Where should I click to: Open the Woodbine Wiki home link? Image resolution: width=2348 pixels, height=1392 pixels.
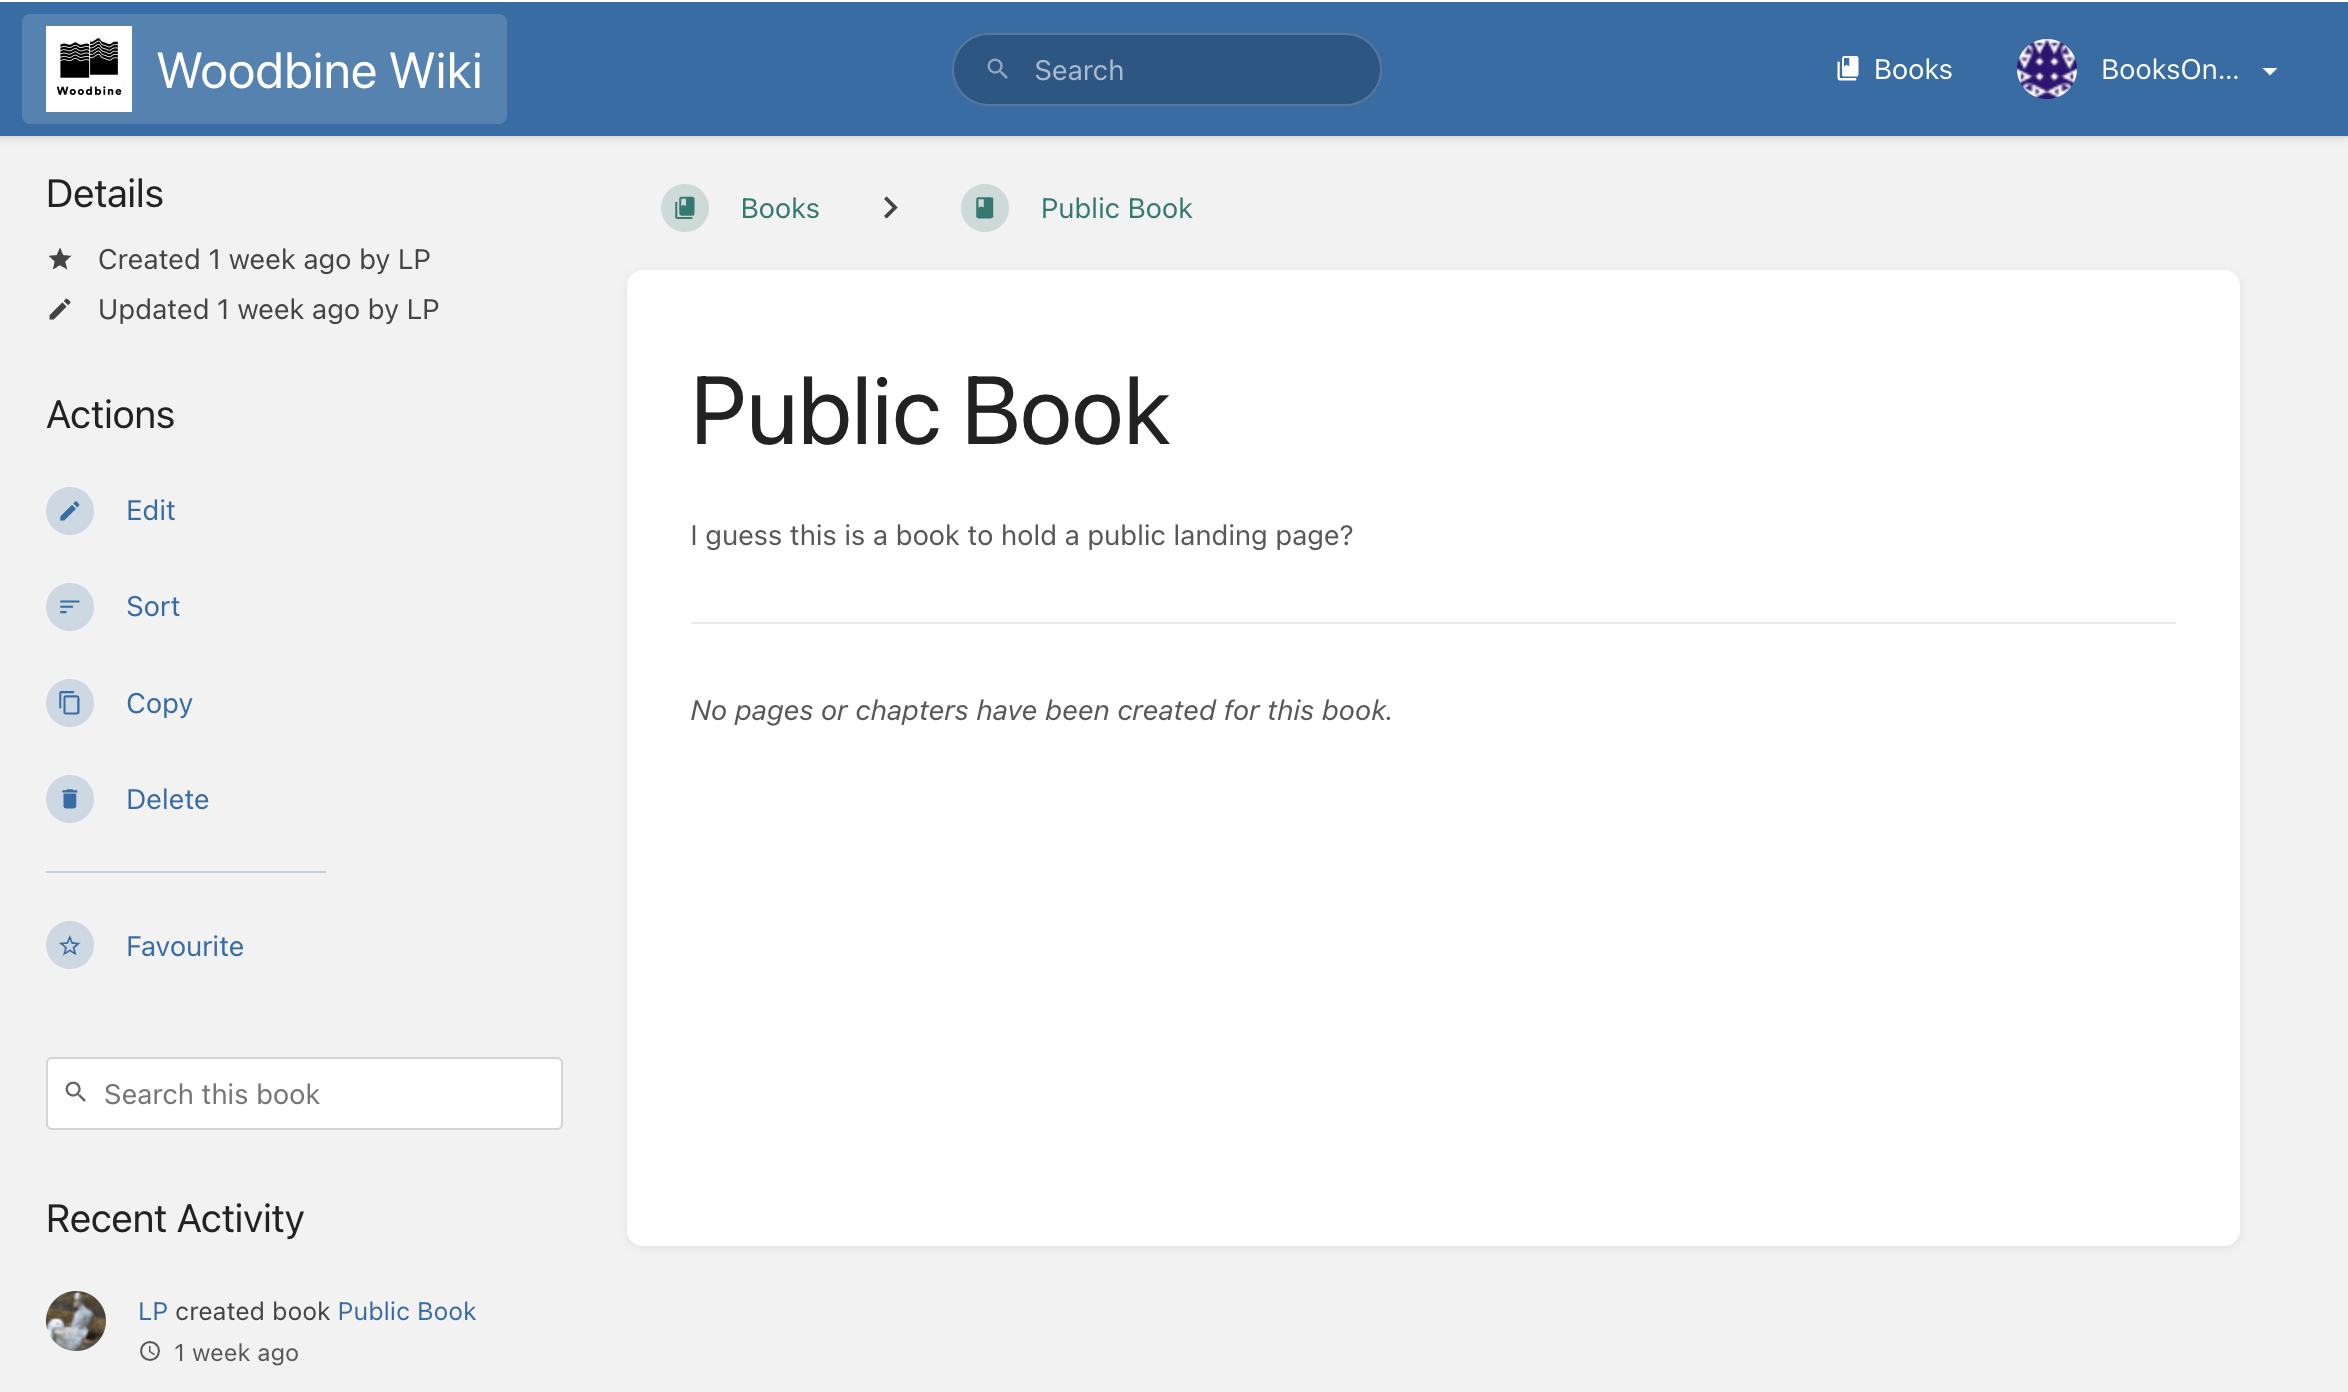point(264,69)
